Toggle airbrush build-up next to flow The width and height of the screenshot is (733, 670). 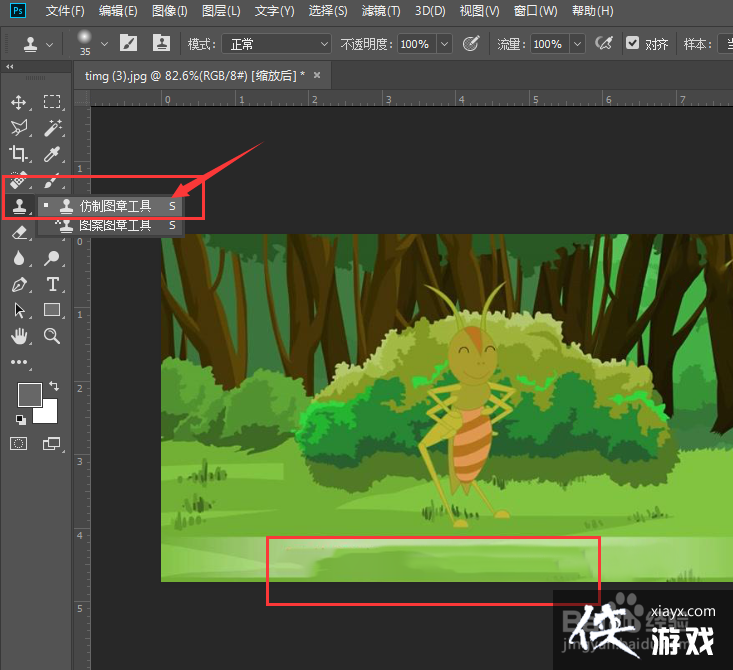[x=603, y=44]
